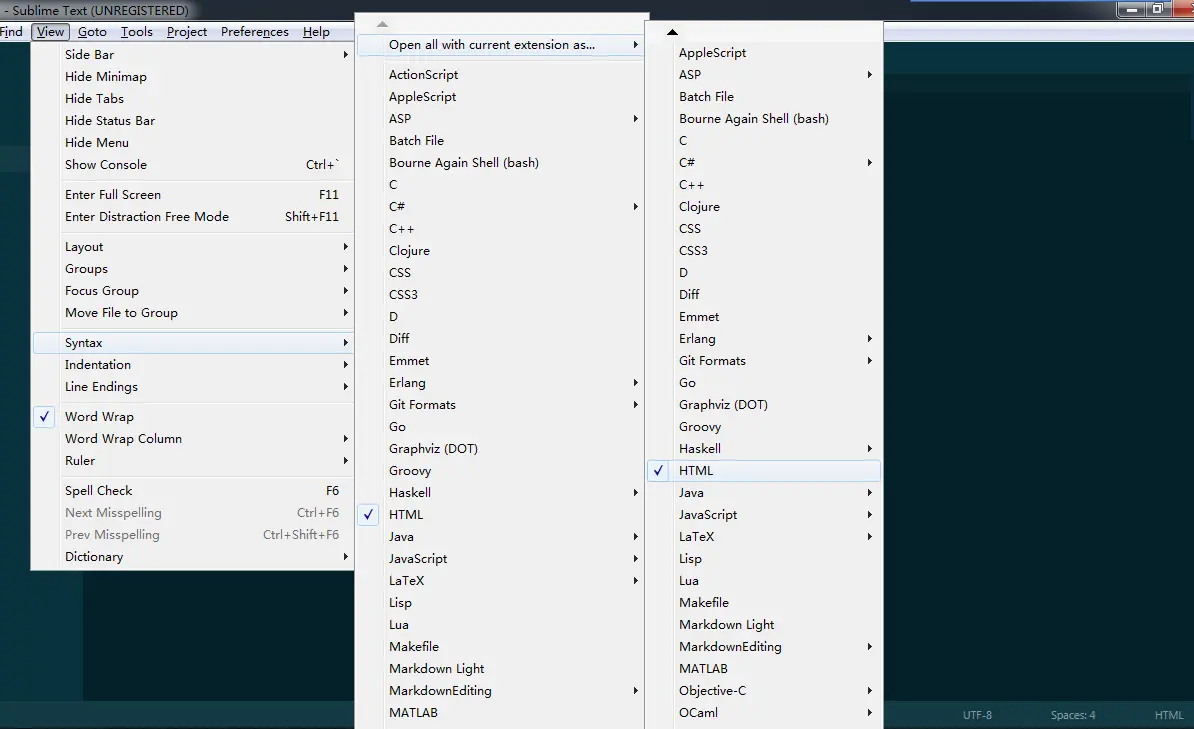Open the Syntax submenu entry

(x=193, y=344)
